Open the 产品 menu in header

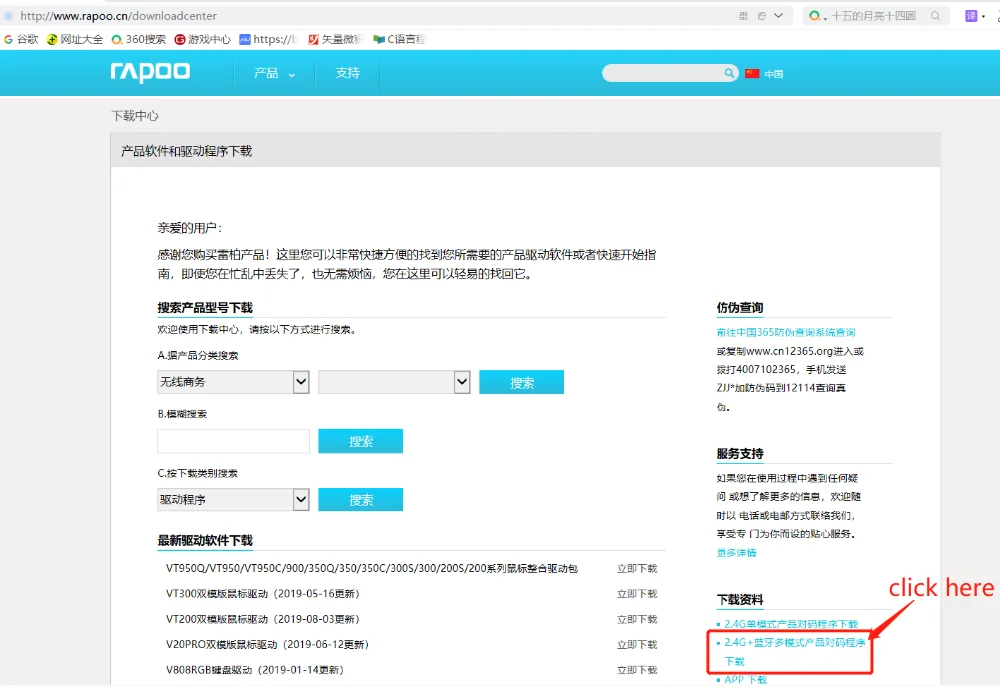click(x=274, y=73)
